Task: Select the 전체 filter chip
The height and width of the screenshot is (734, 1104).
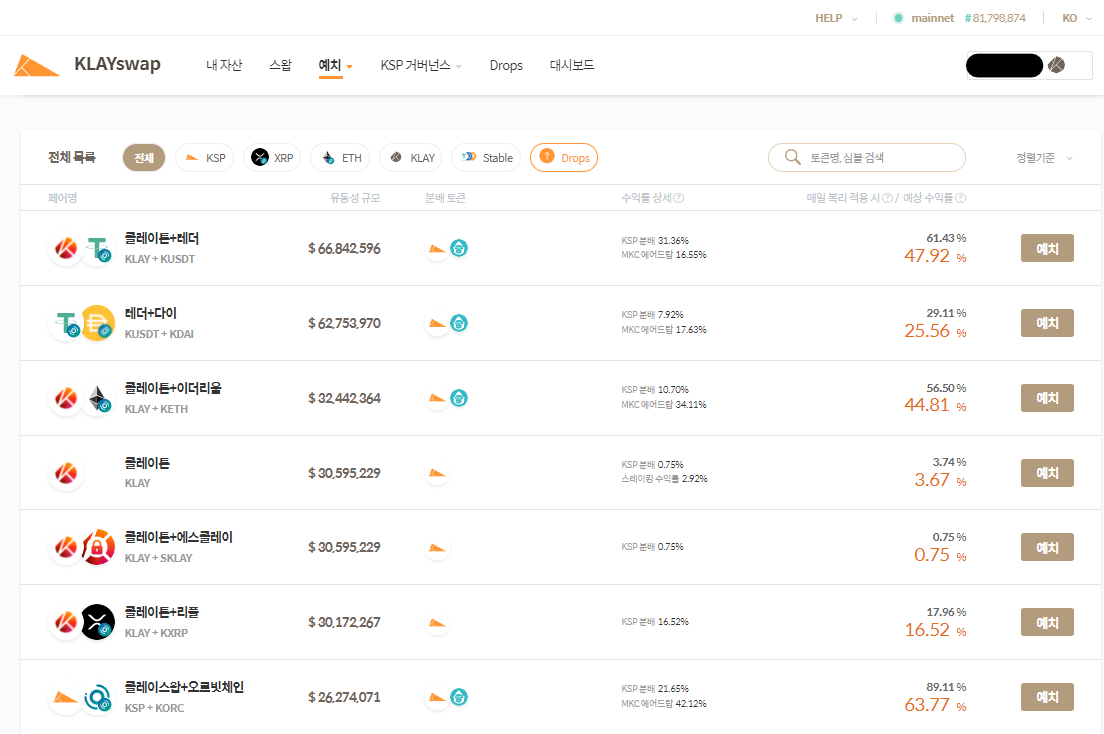Action: tap(144, 158)
